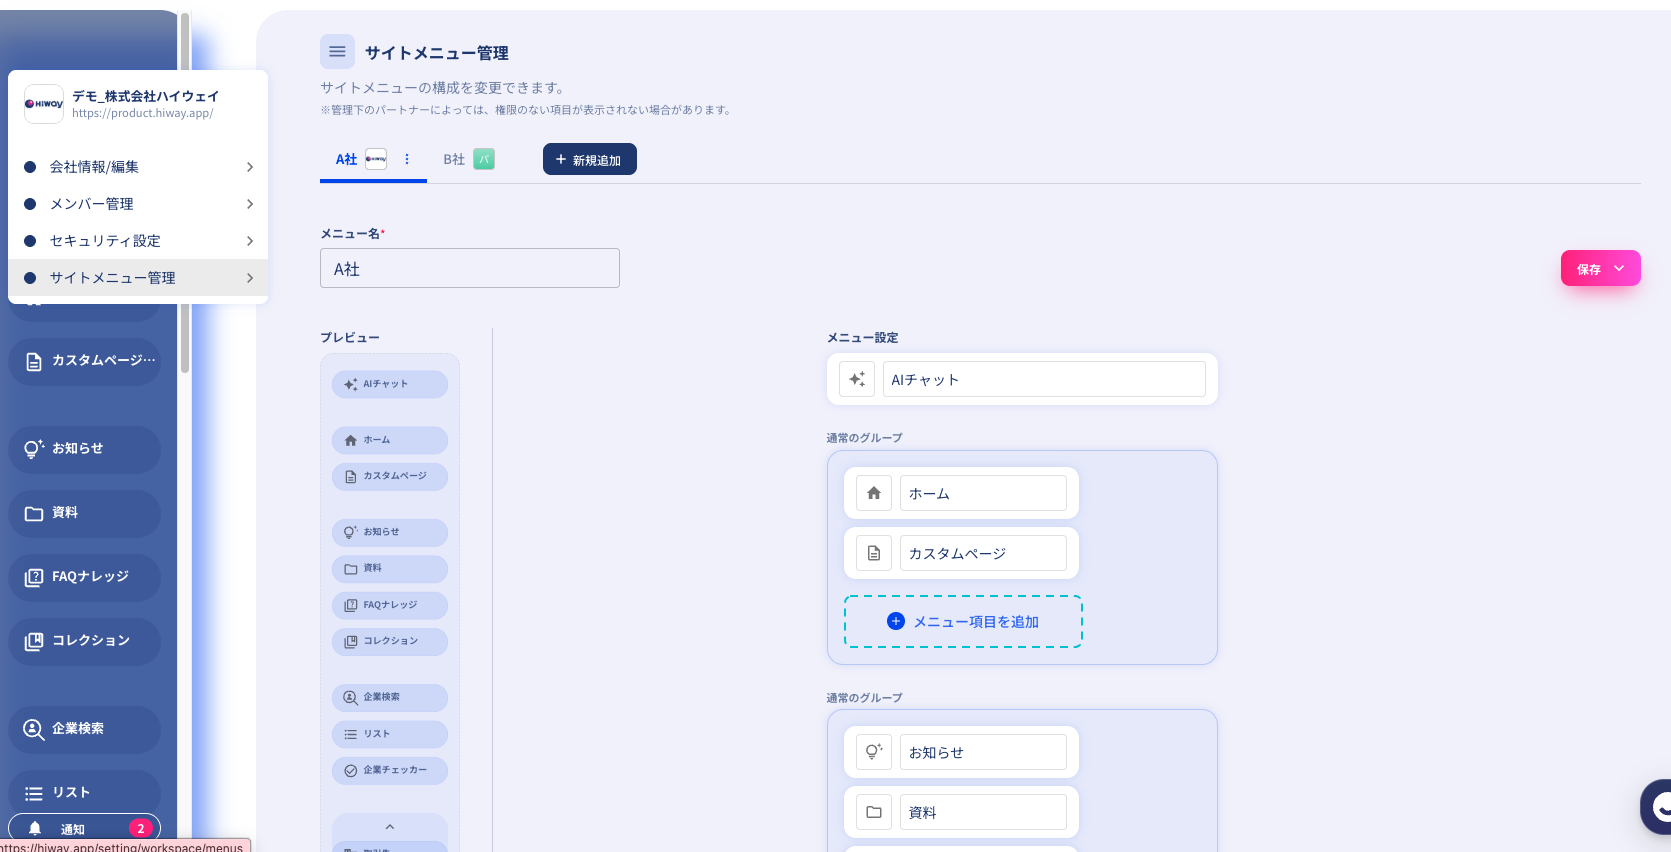The image size is (1671, 852).
Task: Click お知らせ in the preview panel
Action: click(x=390, y=532)
